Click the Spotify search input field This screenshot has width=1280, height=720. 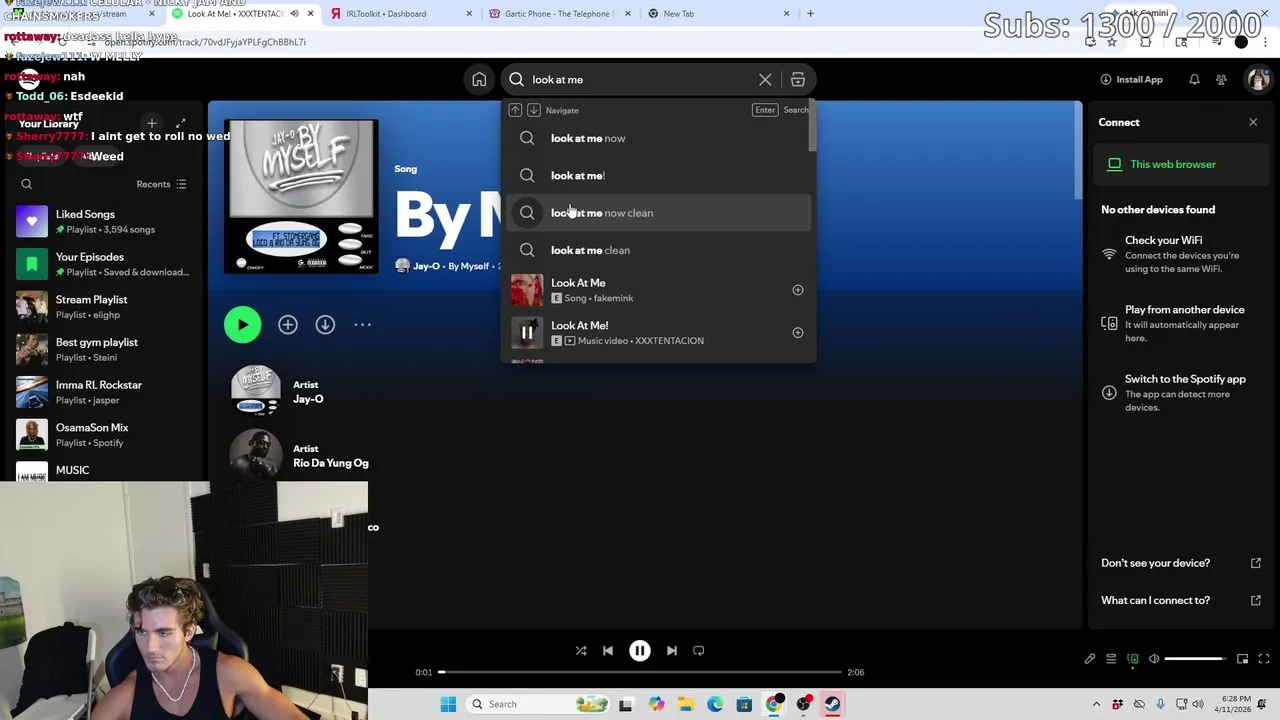click(x=640, y=80)
